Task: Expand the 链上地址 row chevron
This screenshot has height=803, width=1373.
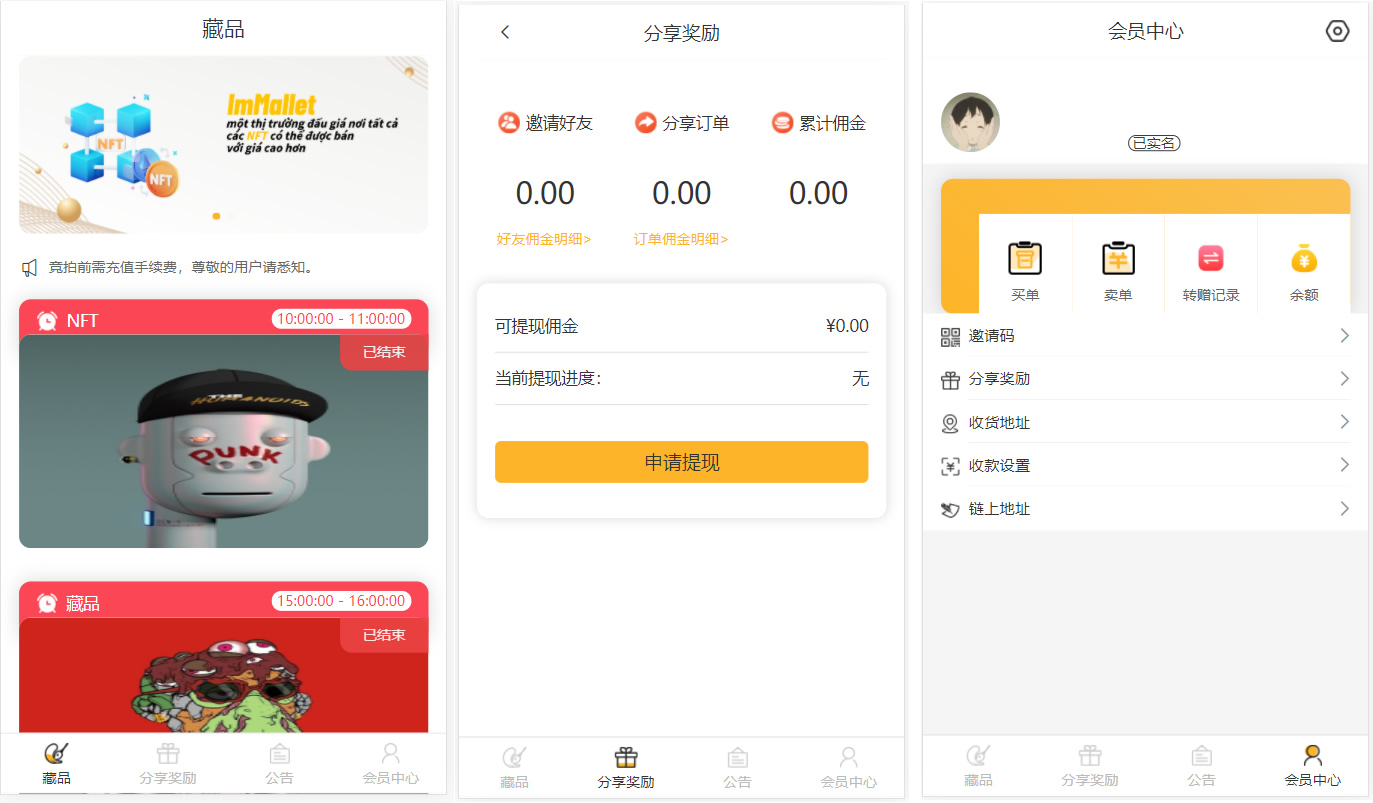Action: point(1344,509)
